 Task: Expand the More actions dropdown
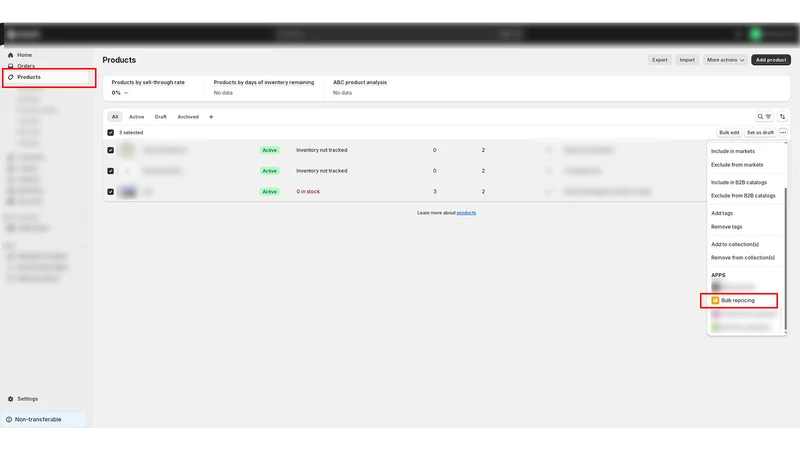[725, 60]
